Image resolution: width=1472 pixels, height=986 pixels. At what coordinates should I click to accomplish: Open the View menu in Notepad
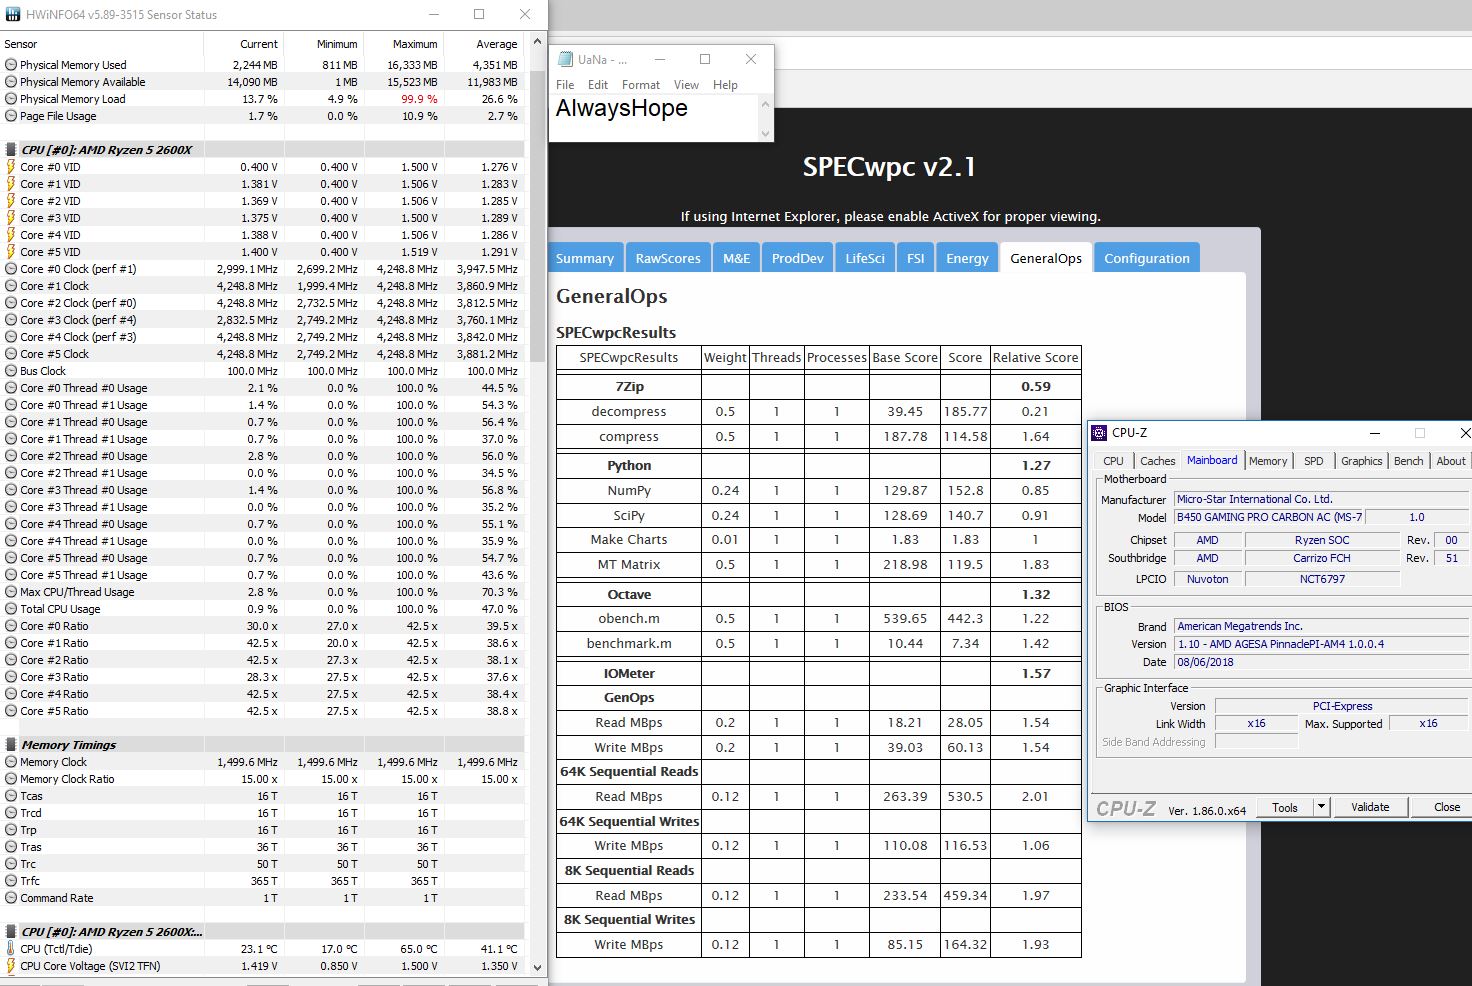pyautogui.click(x=686, y=85)
